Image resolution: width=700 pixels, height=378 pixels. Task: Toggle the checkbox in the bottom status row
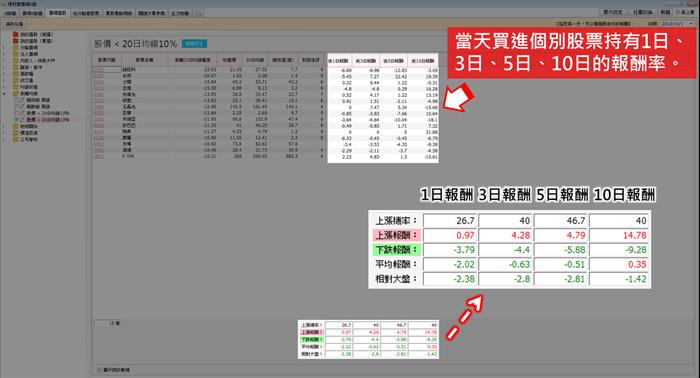pyautogui.click(x=99, y=370)
